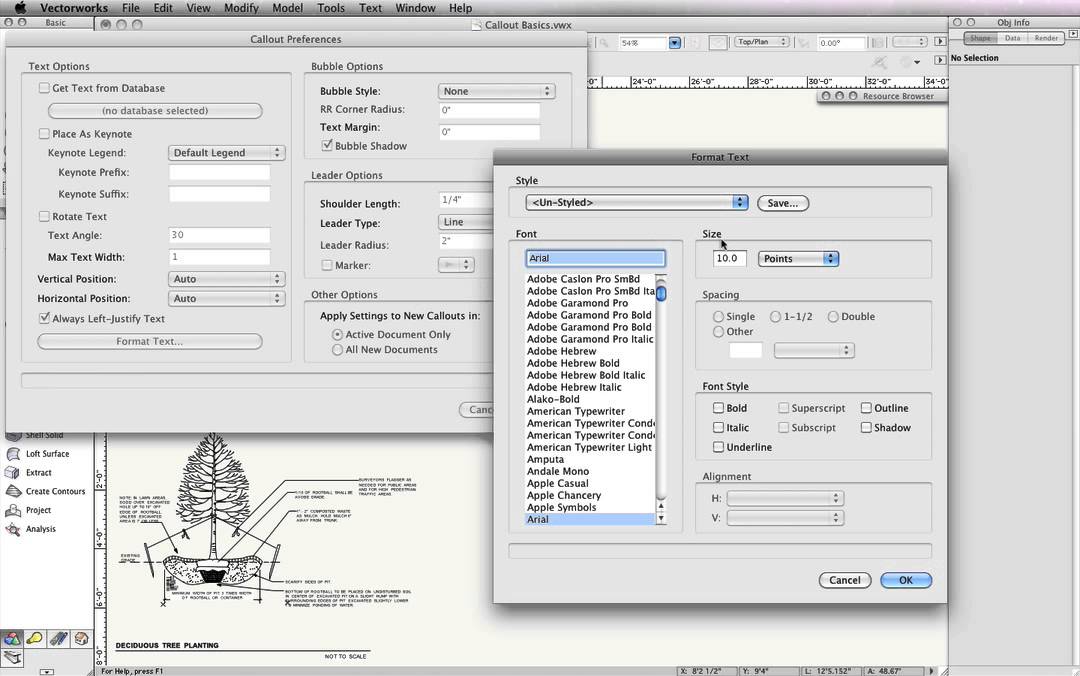Check the Underline font style

[x=718, y=447]
